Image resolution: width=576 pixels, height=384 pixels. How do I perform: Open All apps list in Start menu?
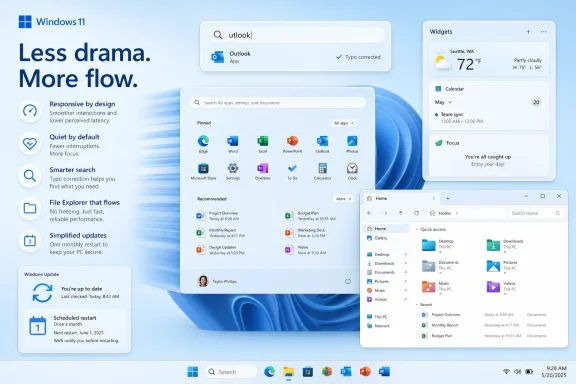click(343, 123)
